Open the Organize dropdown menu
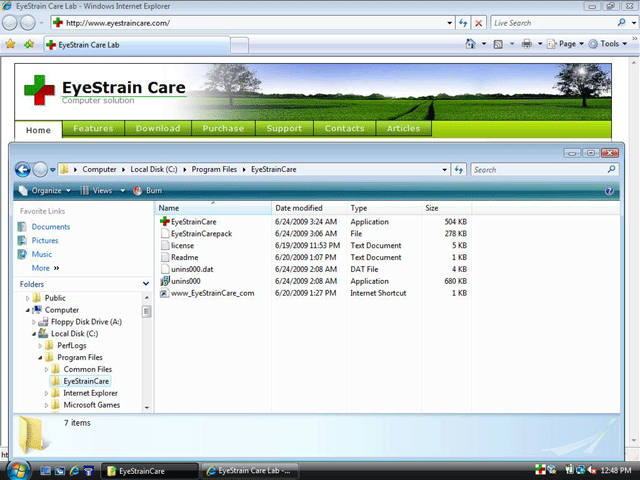Image resolution: width=640 pixels, height=480 pixels. click(45, 191)
